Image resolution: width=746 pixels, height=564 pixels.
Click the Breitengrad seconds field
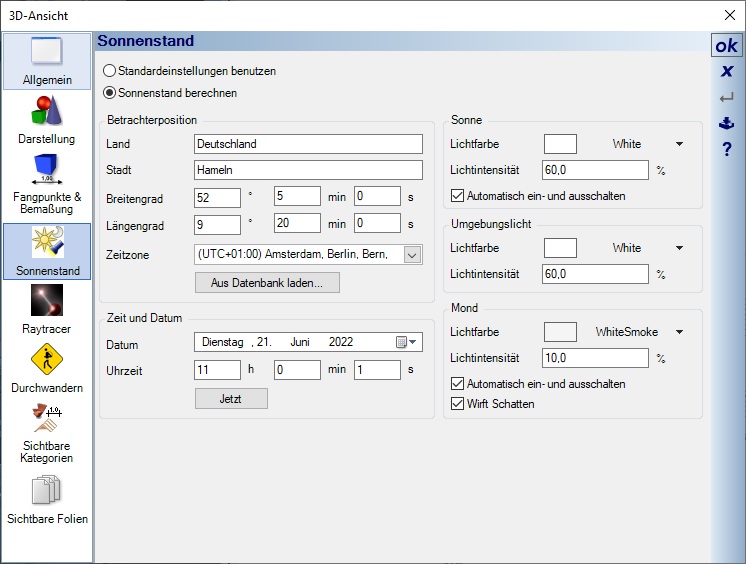[x=377, y=196]
